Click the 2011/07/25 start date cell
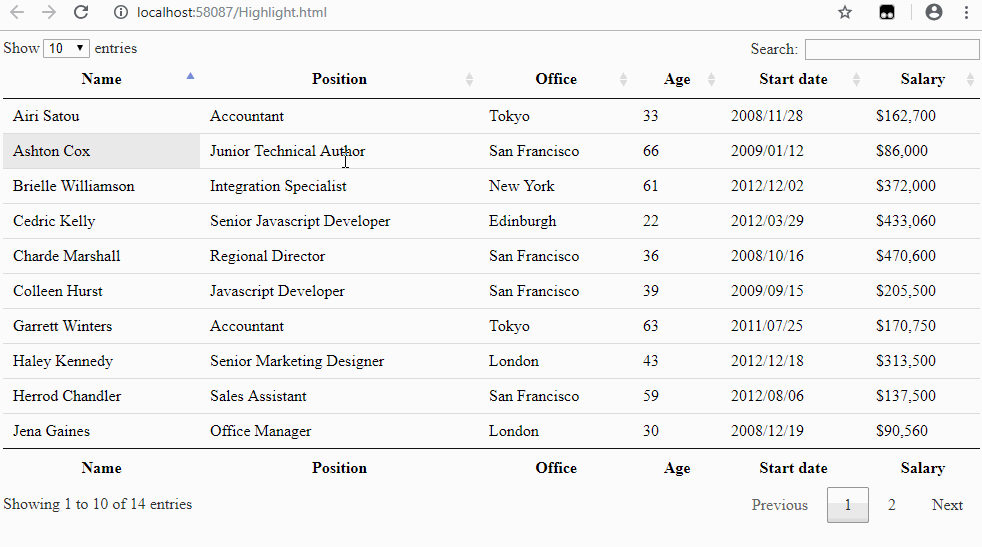 coord(793,326)
